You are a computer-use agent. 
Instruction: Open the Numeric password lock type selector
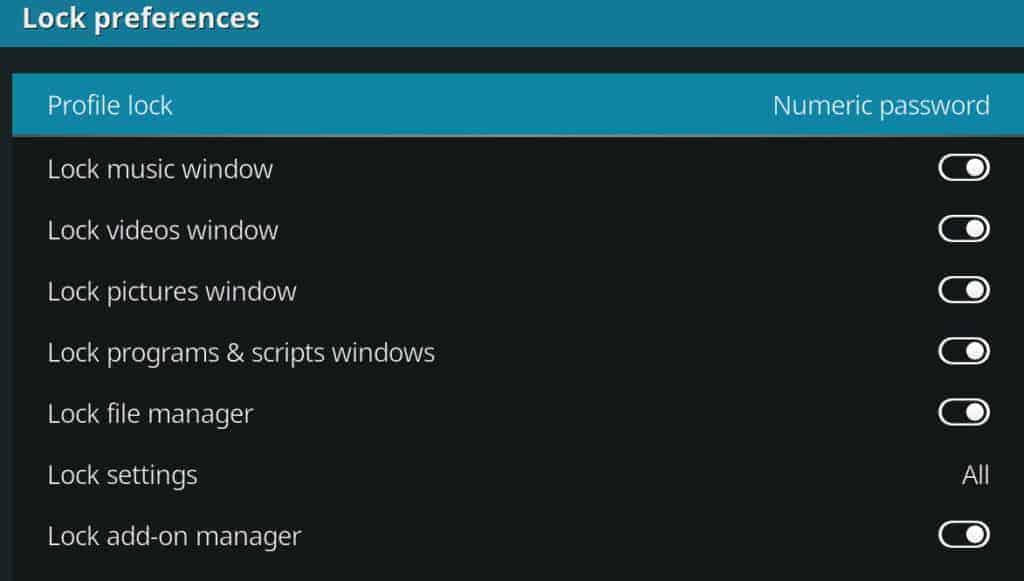[881, 106]
